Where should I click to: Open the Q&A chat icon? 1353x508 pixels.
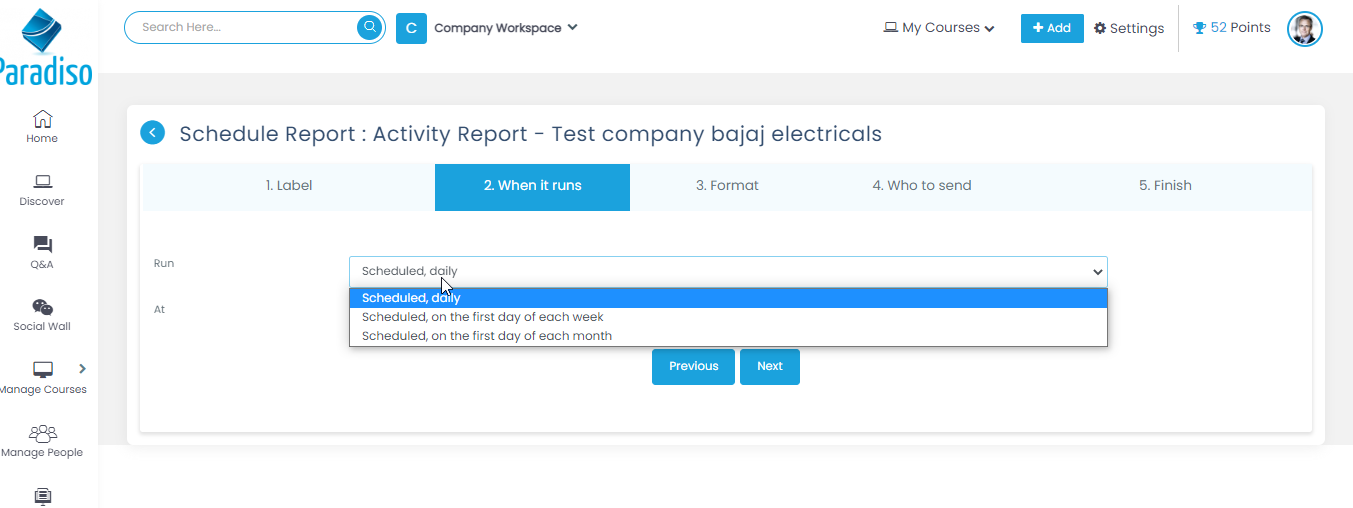(x=42, y=245)
